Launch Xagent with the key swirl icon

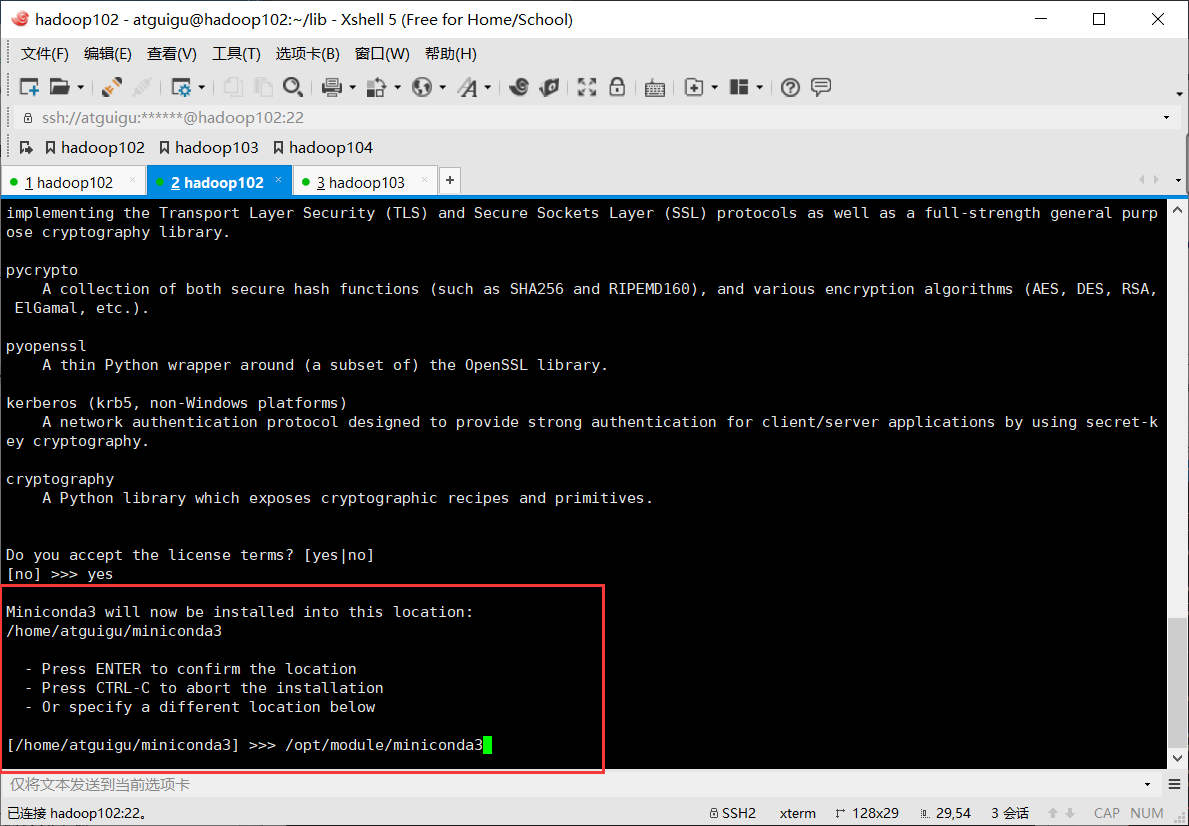(550, 87)
